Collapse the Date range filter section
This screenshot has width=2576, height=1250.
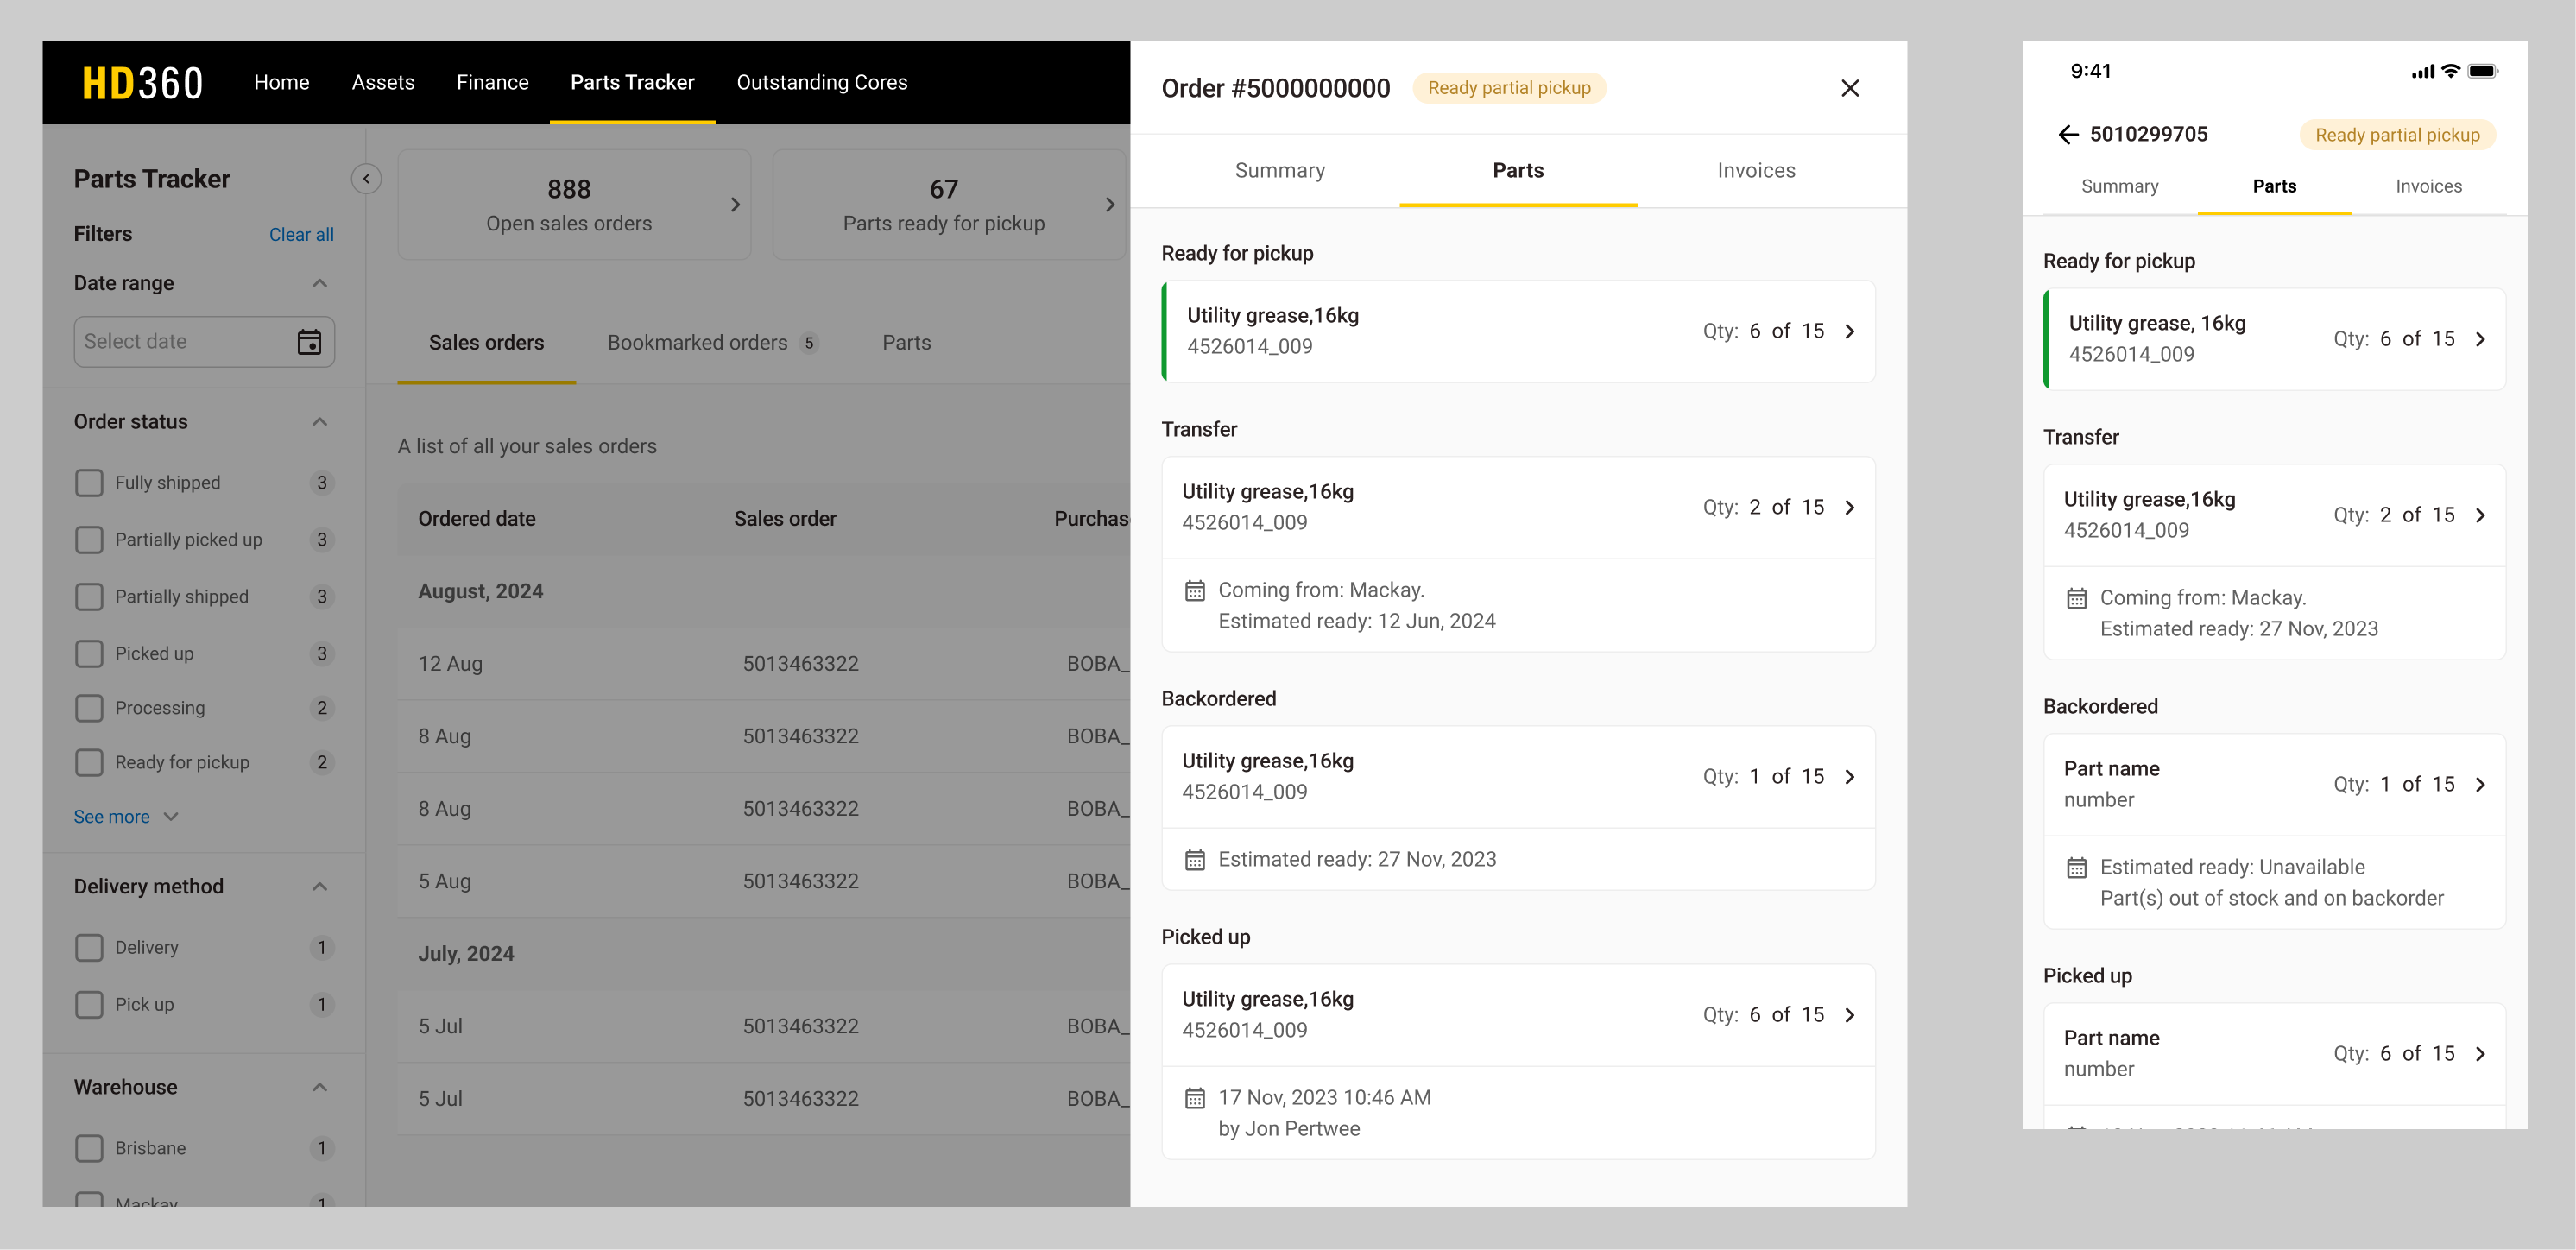(320, 284)
